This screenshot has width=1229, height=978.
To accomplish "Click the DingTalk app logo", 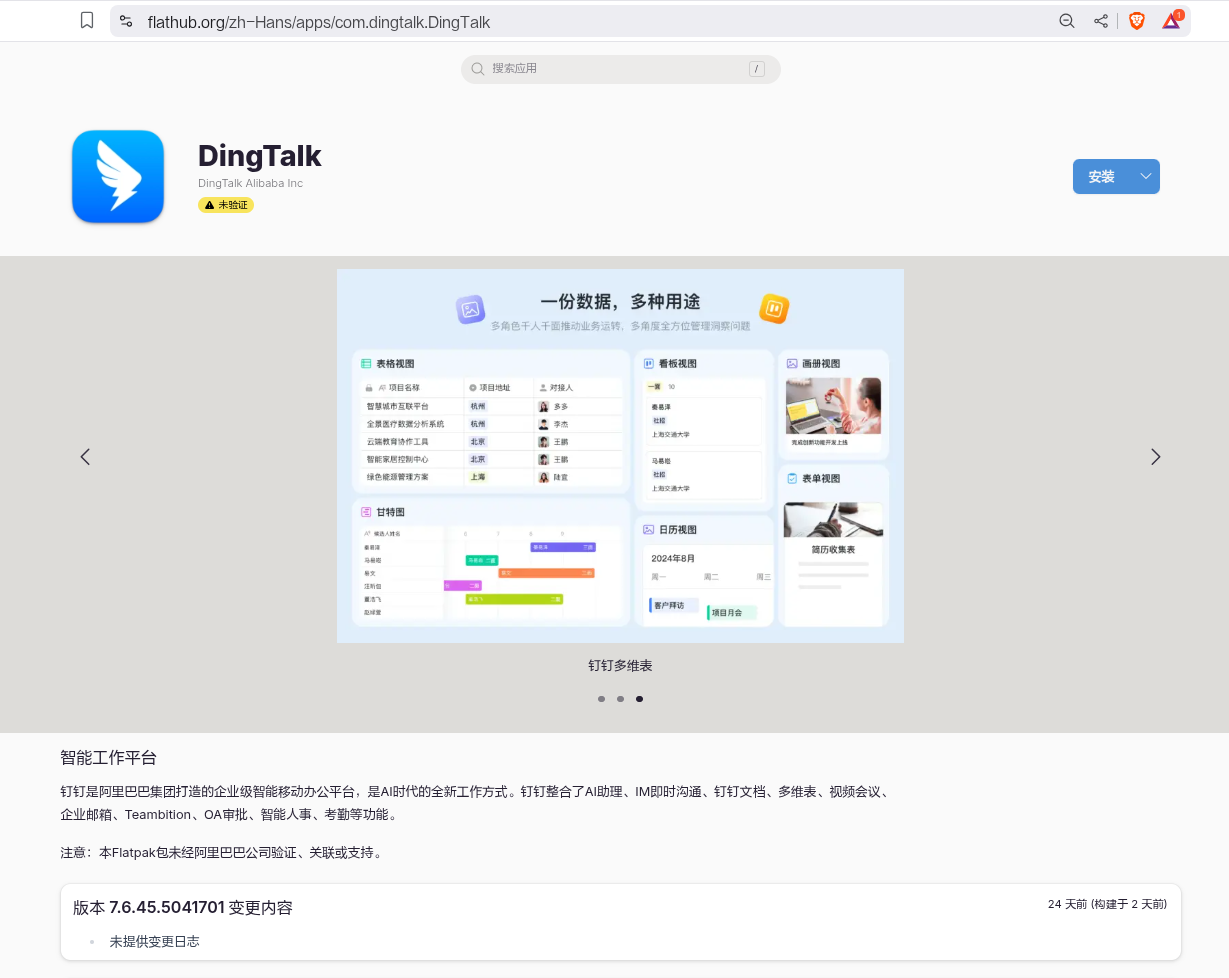I will click(118, 177).
